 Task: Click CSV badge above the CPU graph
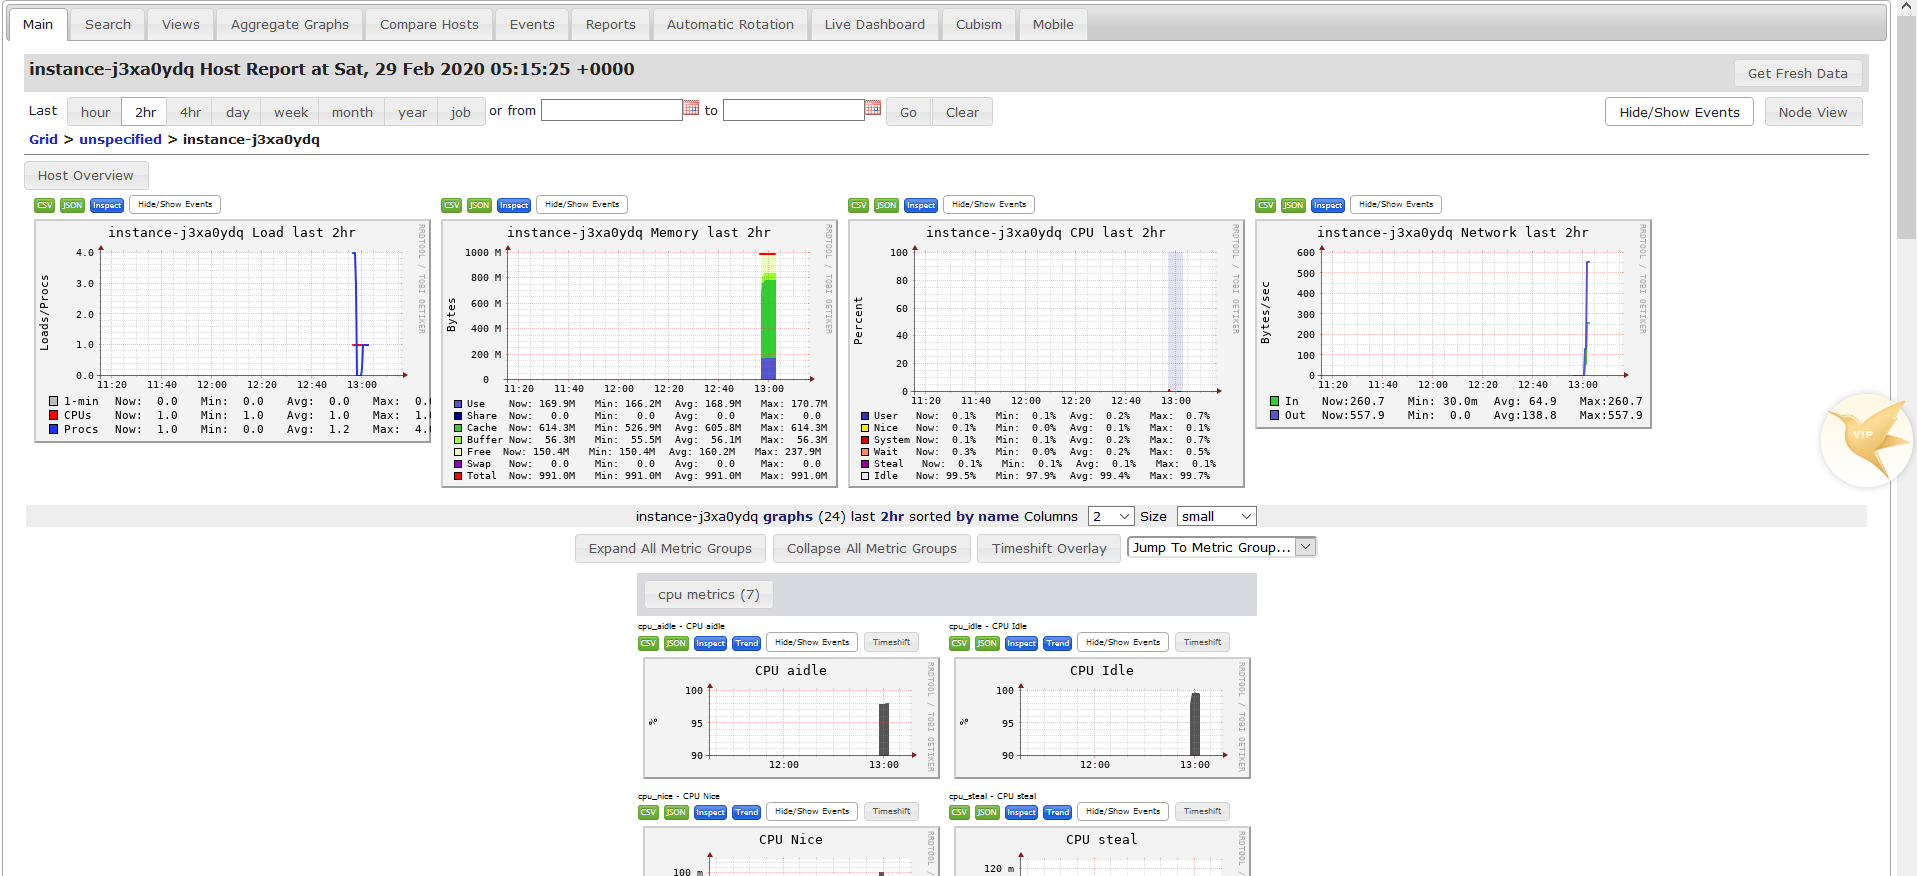pyautogui.click(x=858, y=205)
